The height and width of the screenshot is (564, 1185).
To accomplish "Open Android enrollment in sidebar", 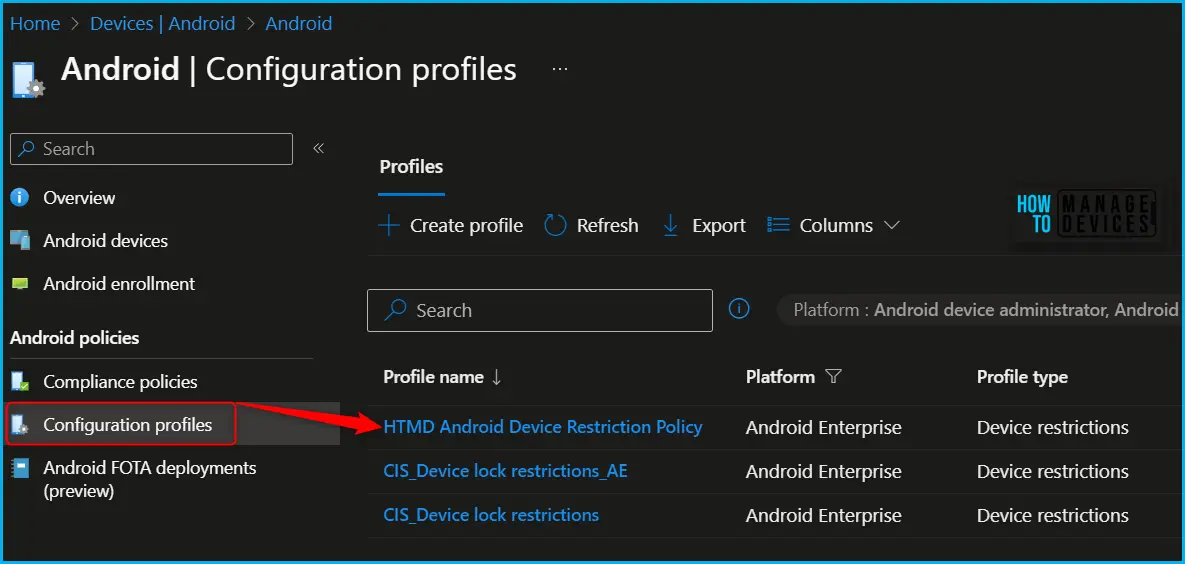I will (x=119, y=284).
